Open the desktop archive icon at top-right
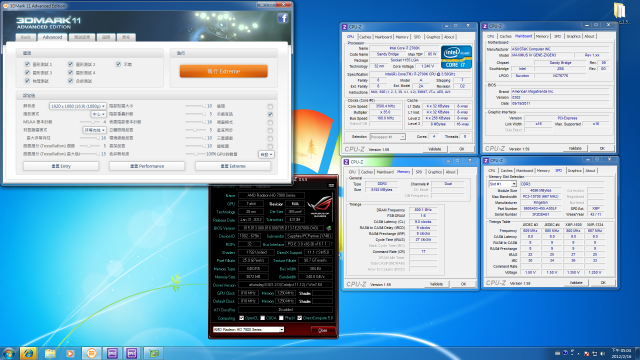The height and width of the screenshot is (360, 640). pos(620,10)
